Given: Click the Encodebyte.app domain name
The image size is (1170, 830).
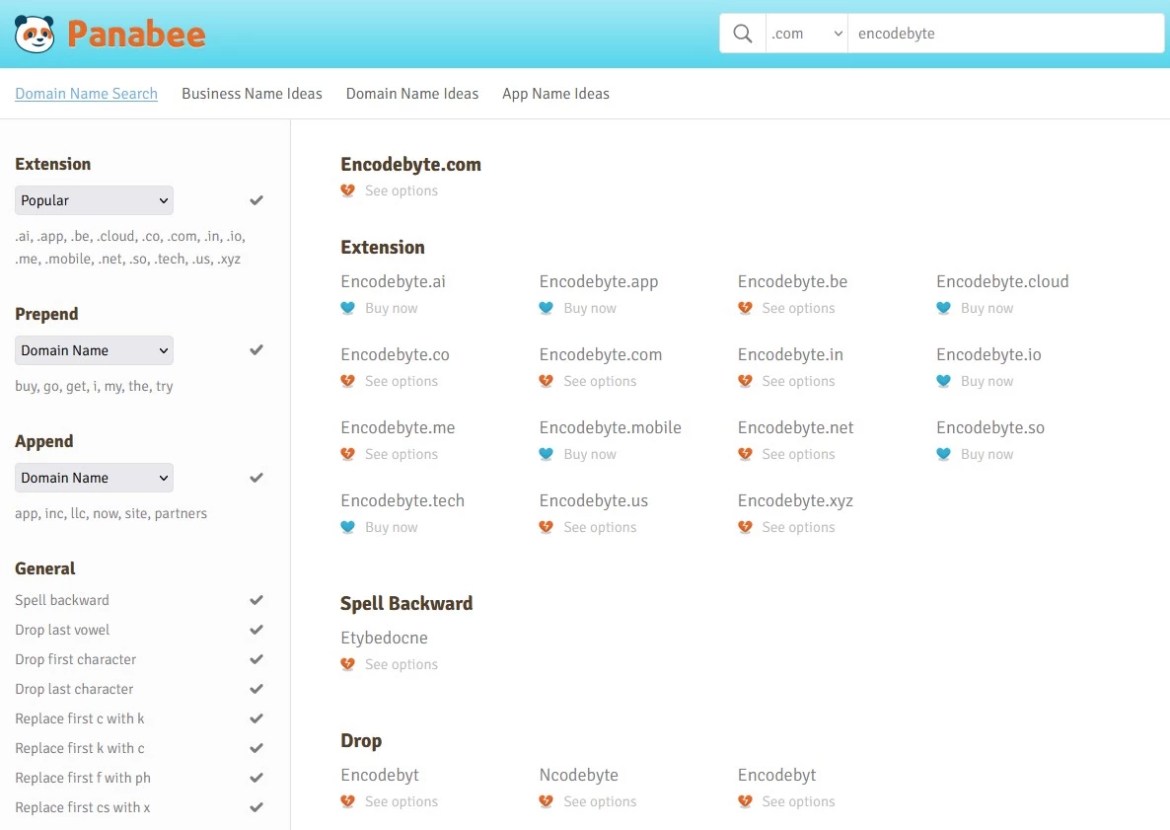Looking at the screenshot, I should [599, 281].
